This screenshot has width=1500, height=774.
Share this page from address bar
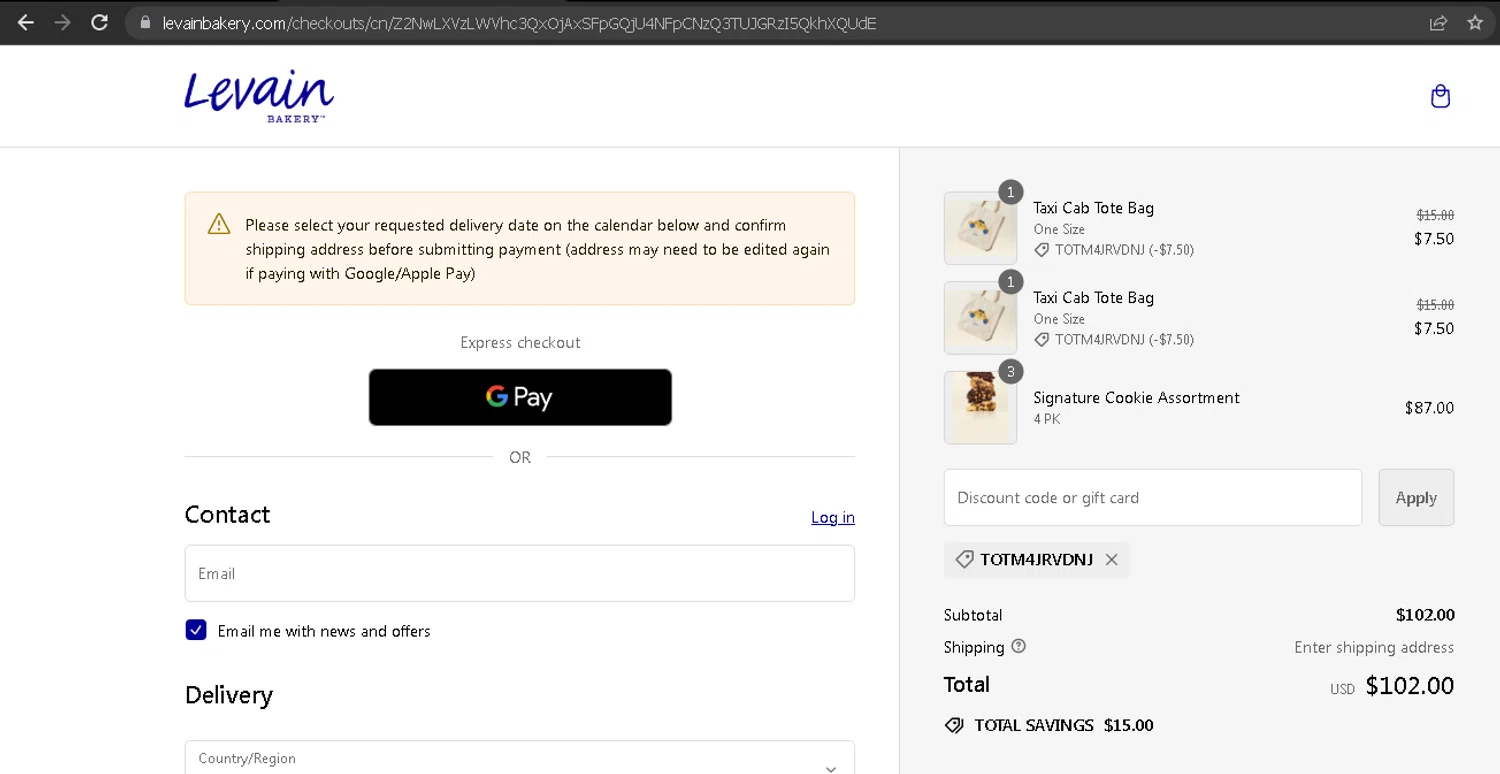click(x=1438, y=23)
